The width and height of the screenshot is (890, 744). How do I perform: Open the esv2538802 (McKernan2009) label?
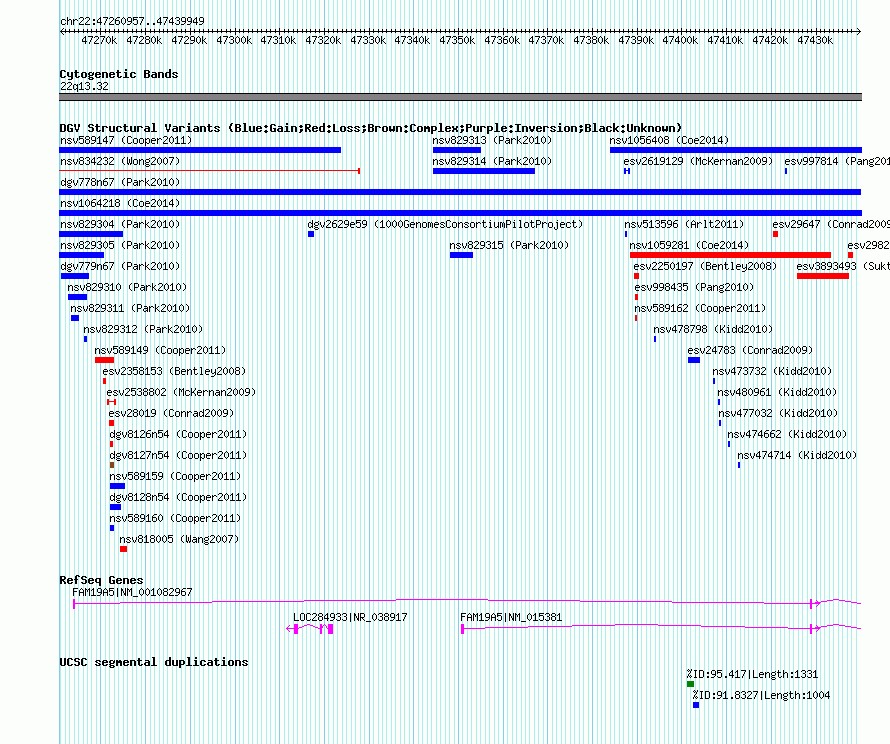point(181,392)
